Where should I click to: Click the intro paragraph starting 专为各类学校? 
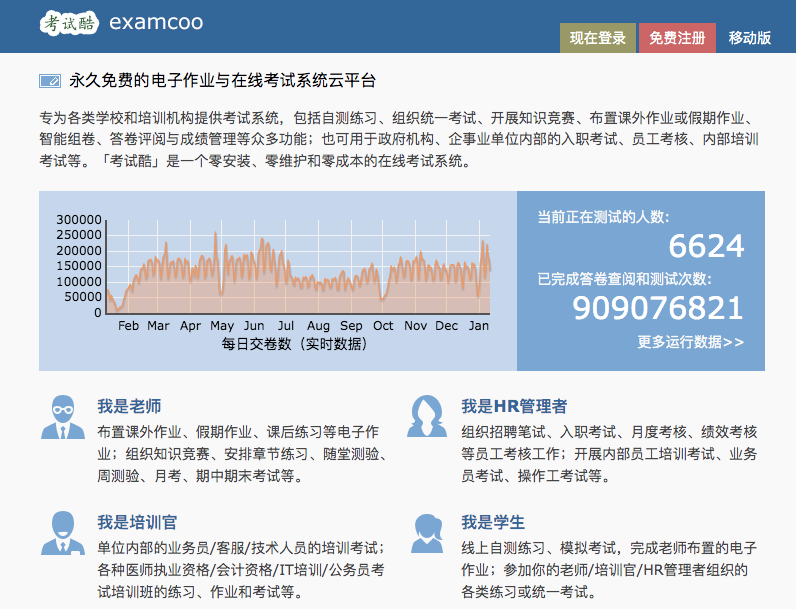pos(399,140)
